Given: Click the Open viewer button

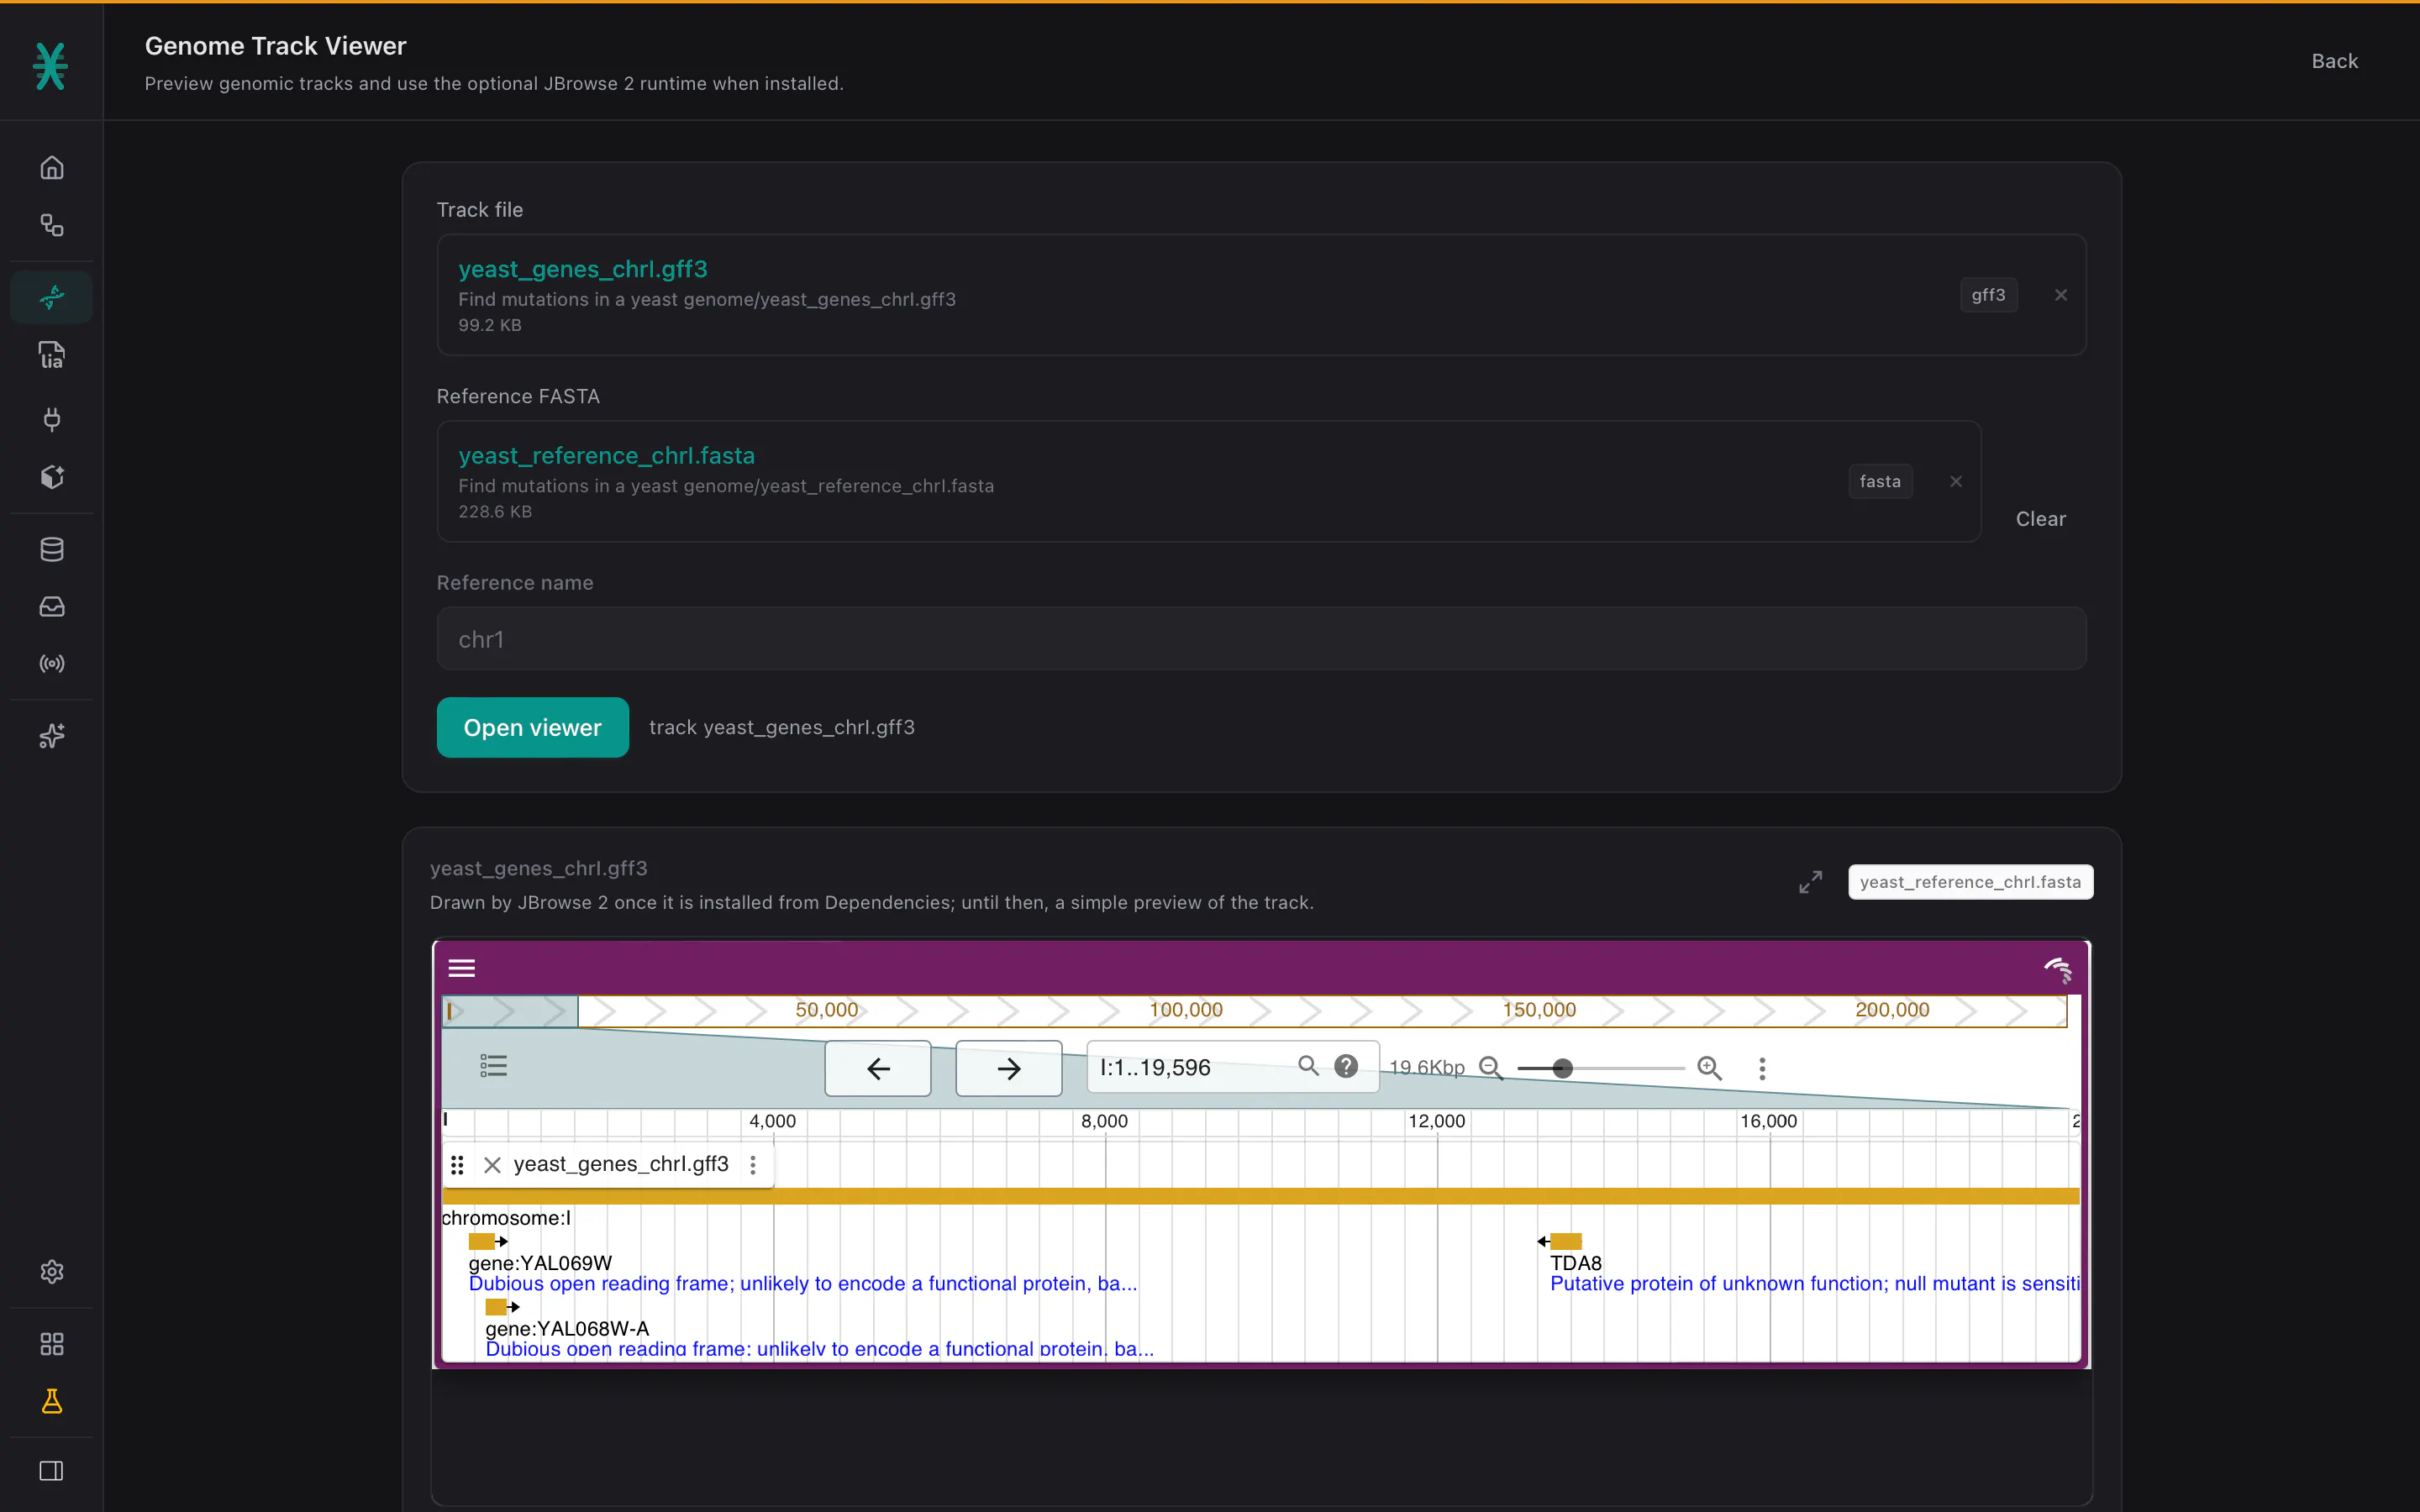Looking at the screenshot, I should point(533,727).
